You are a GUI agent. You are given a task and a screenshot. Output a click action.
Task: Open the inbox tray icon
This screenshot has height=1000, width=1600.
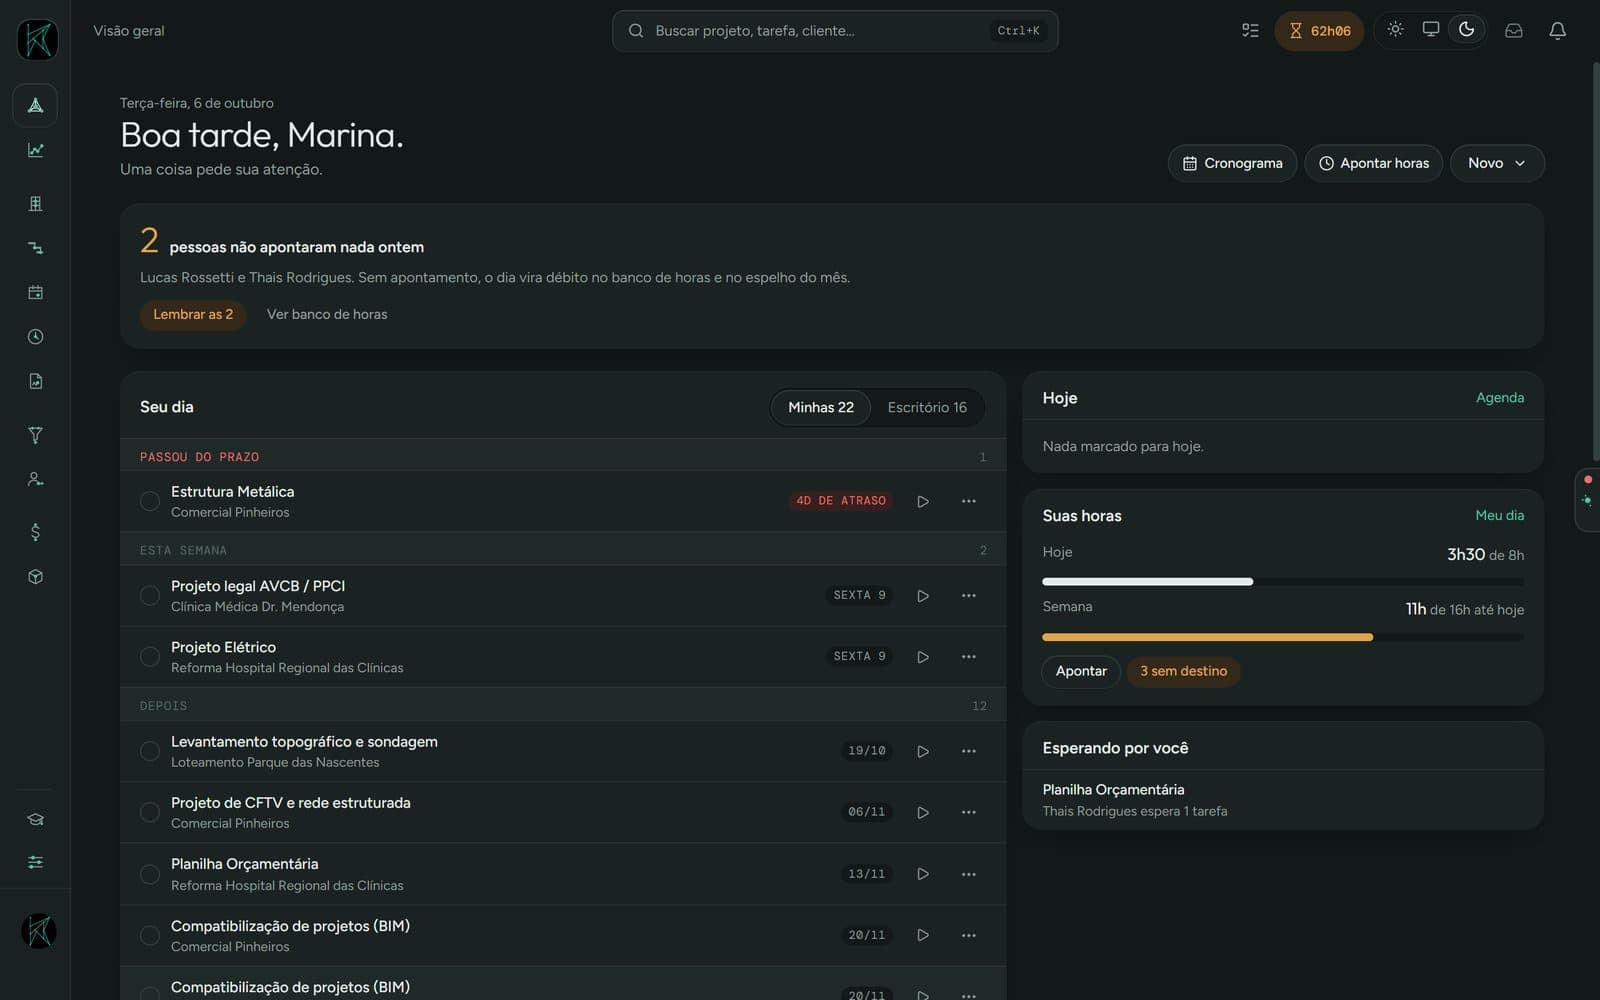tap(1514, 31)
